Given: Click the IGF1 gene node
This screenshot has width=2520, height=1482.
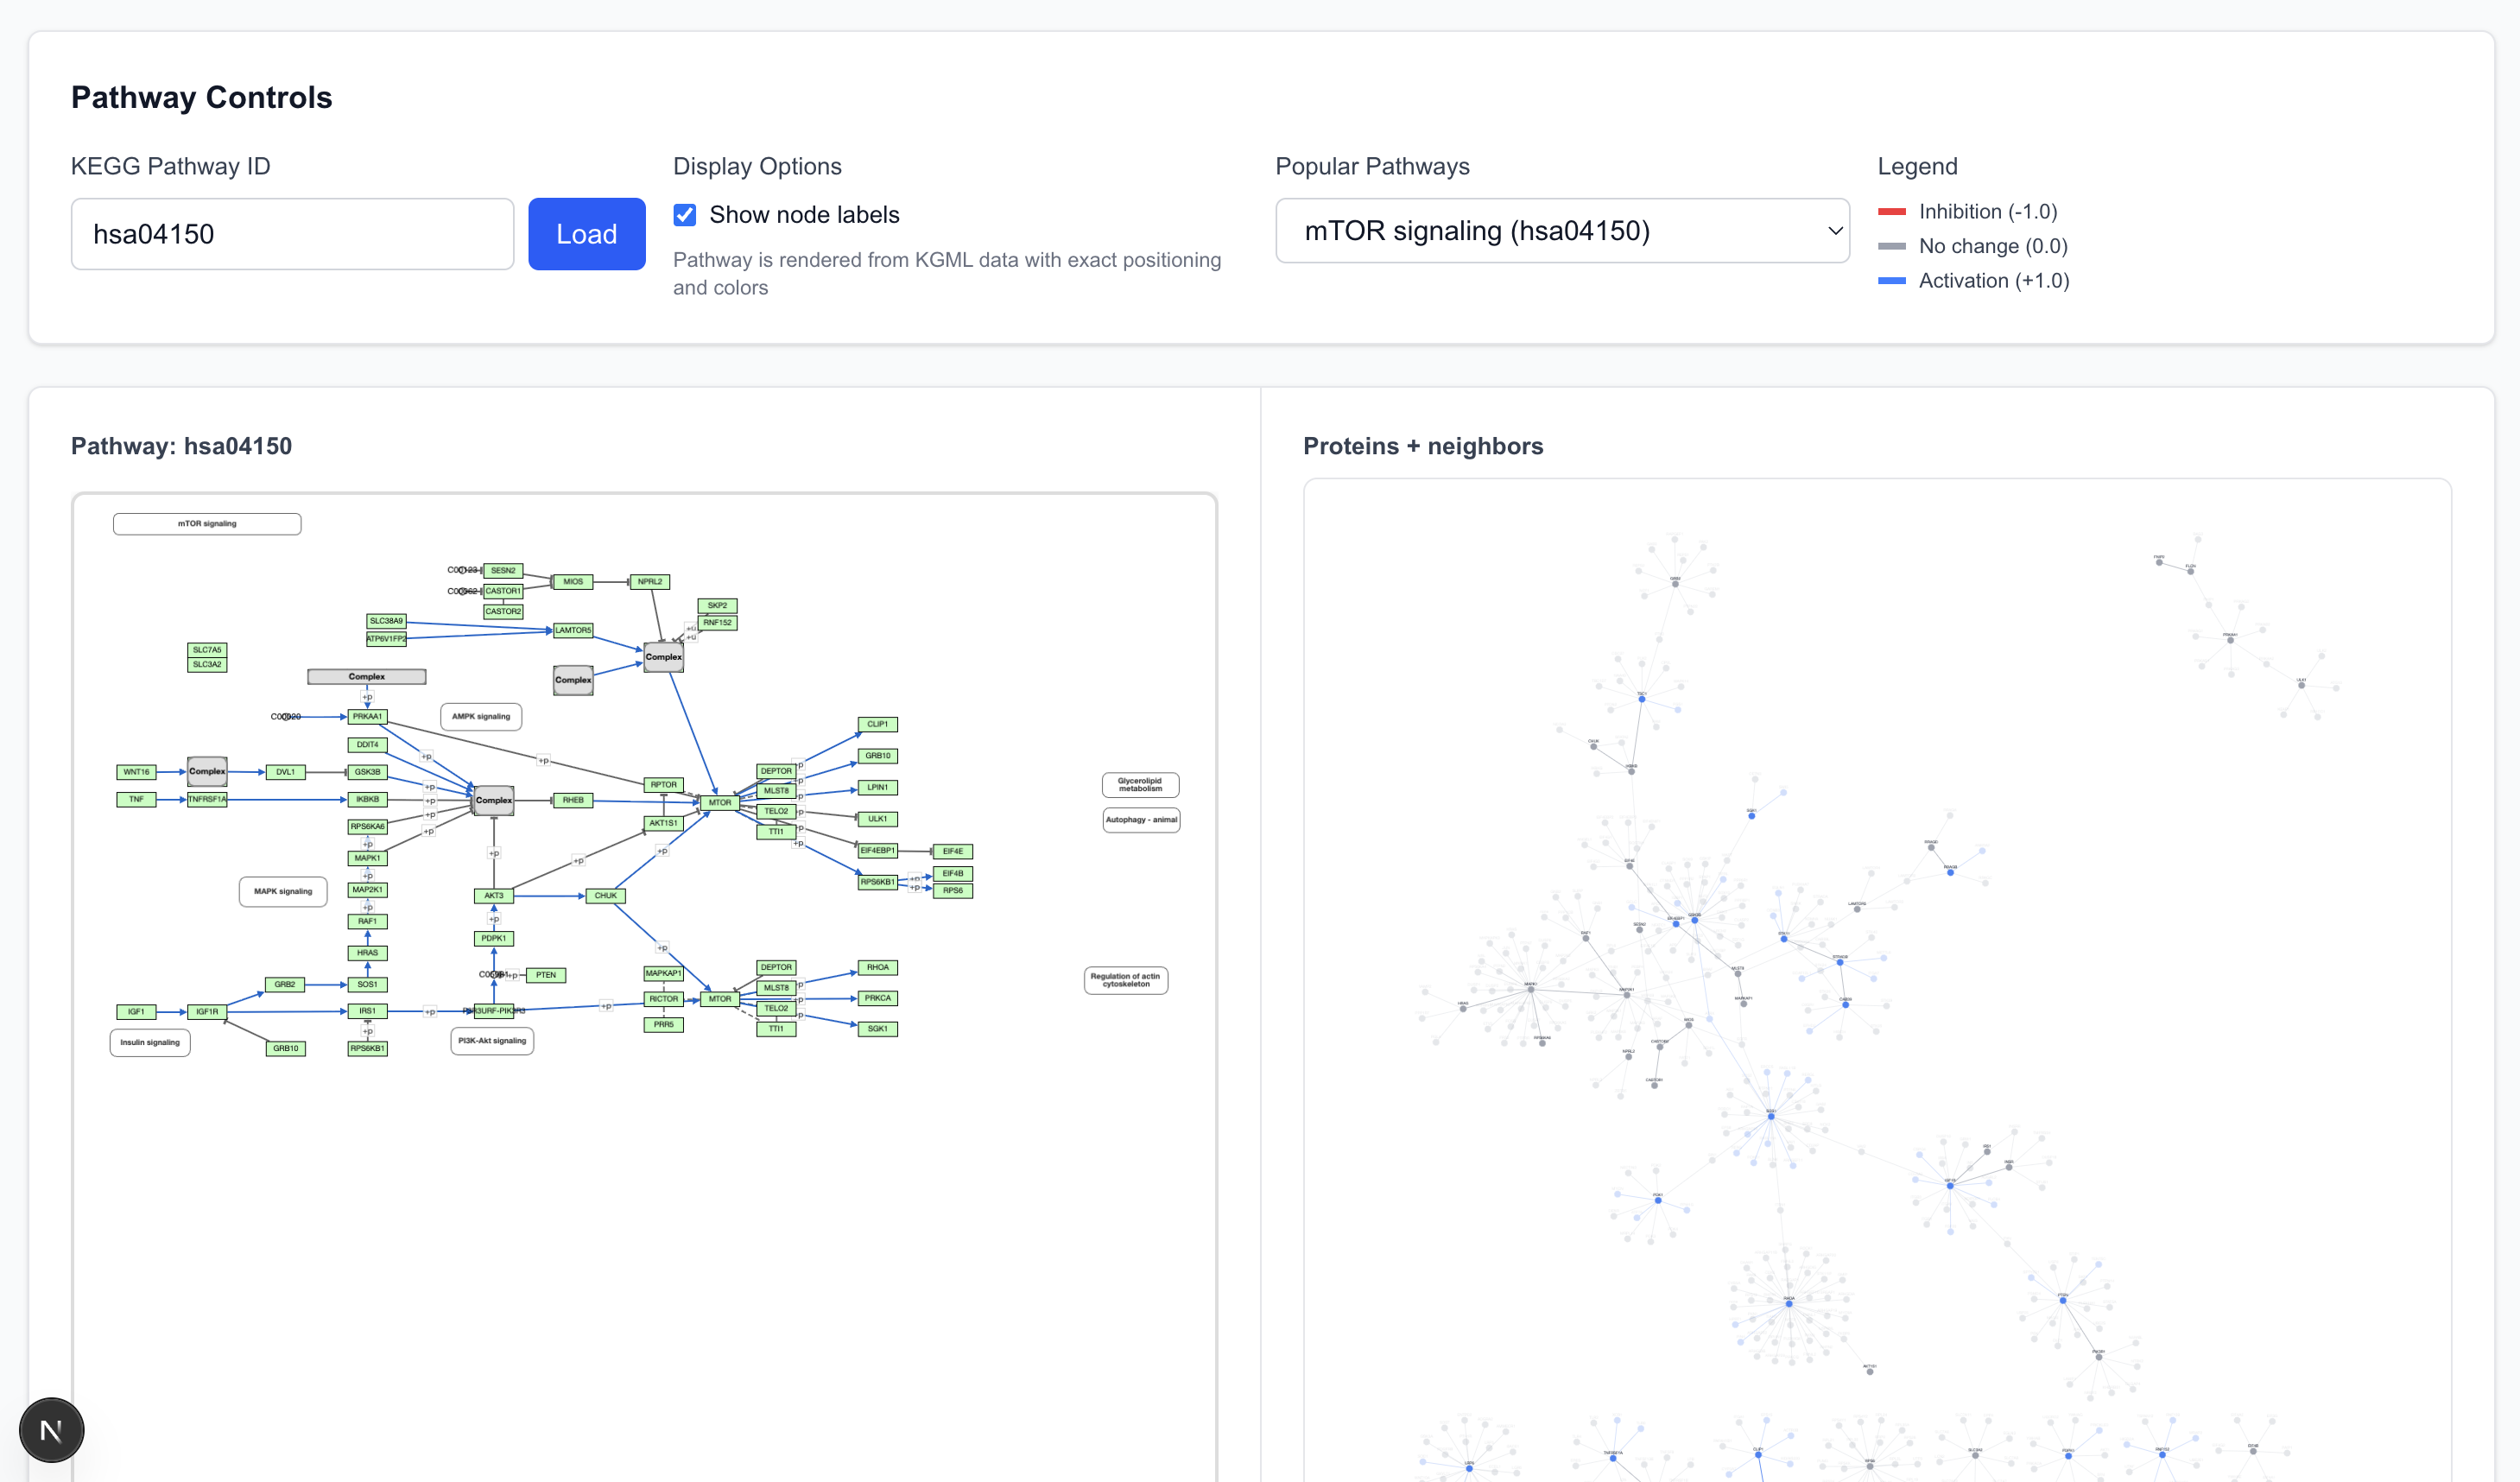Looking at the screenshot, I should 136,1012.
